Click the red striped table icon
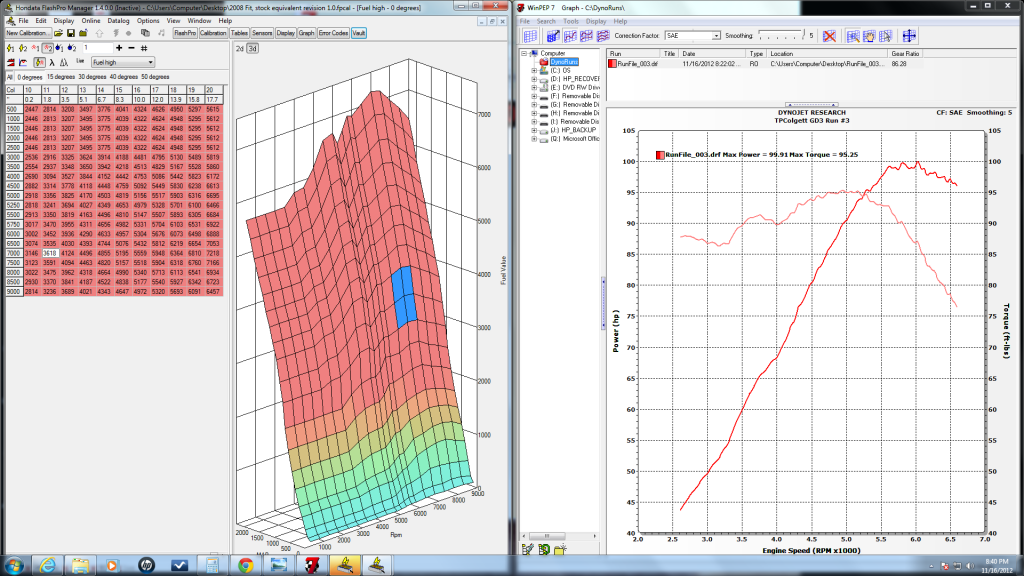 click(10, 63)
